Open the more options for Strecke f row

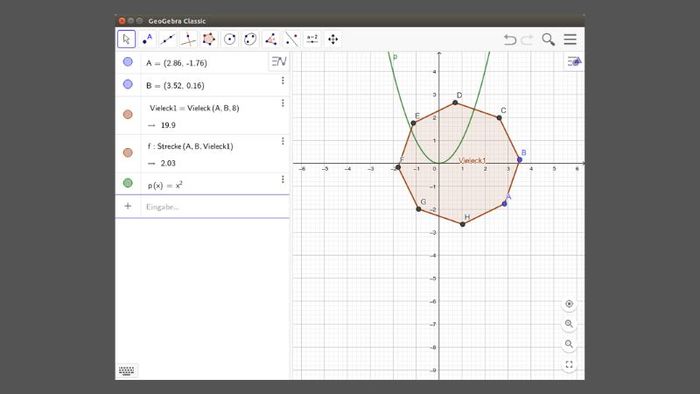coord(283,141)
